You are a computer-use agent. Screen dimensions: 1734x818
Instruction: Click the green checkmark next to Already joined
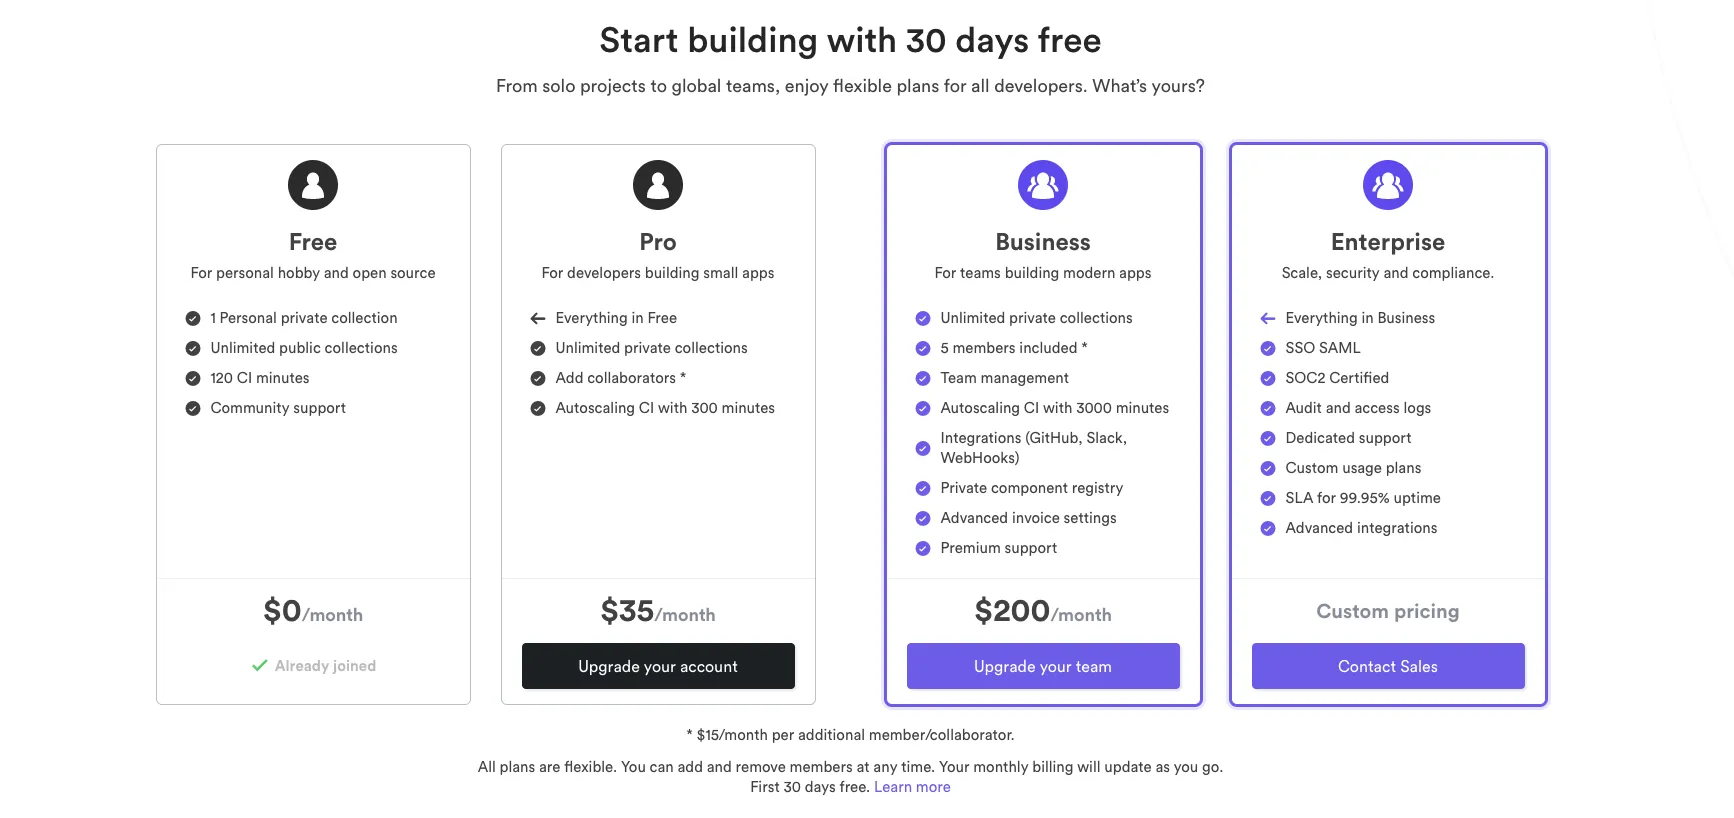tap(260, 666)
